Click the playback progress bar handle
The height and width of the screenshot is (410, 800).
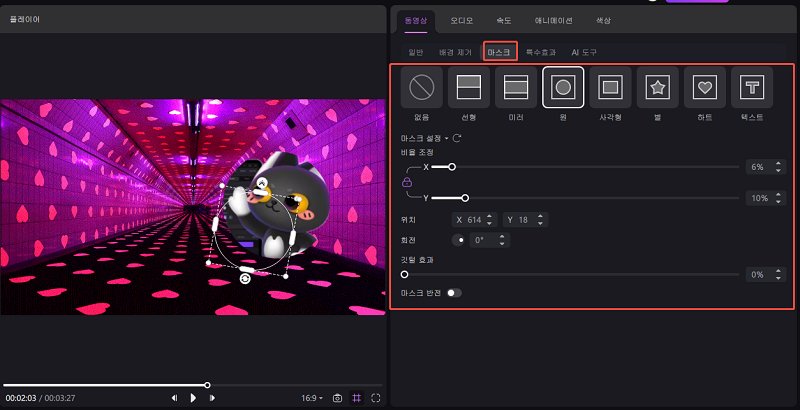(x=207, y=385)
